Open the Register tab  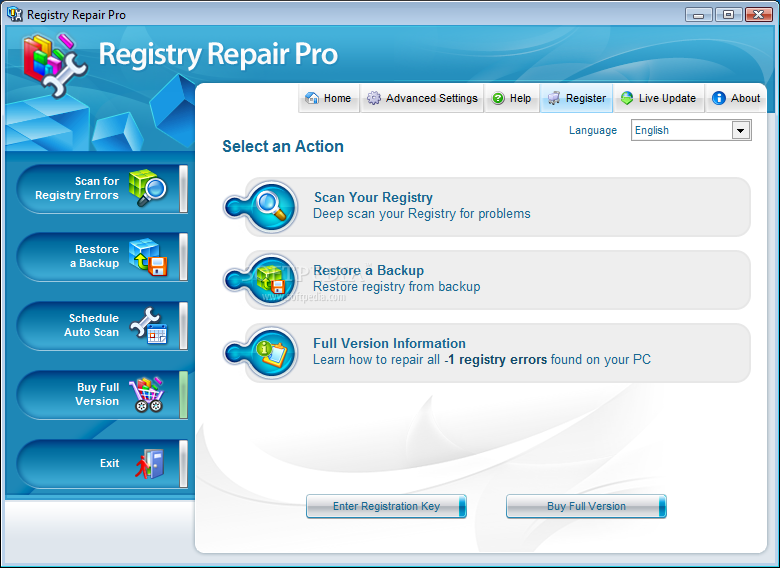576,98
